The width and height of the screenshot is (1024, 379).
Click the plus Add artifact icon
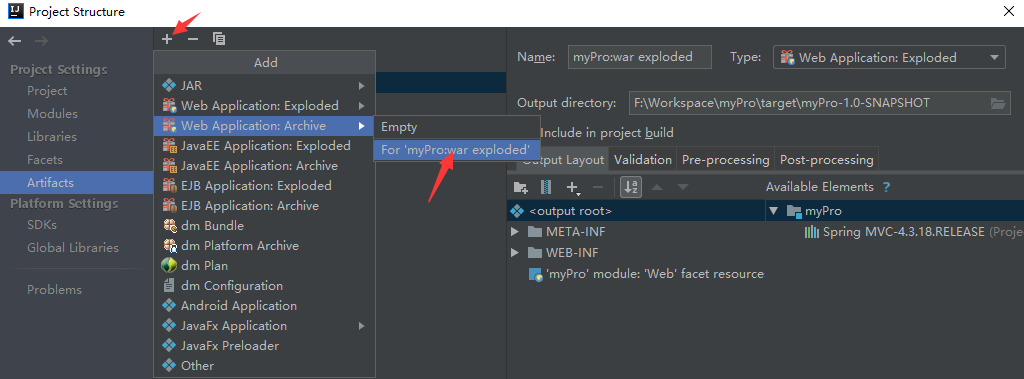pyautogui.click(x=167, y=39)
